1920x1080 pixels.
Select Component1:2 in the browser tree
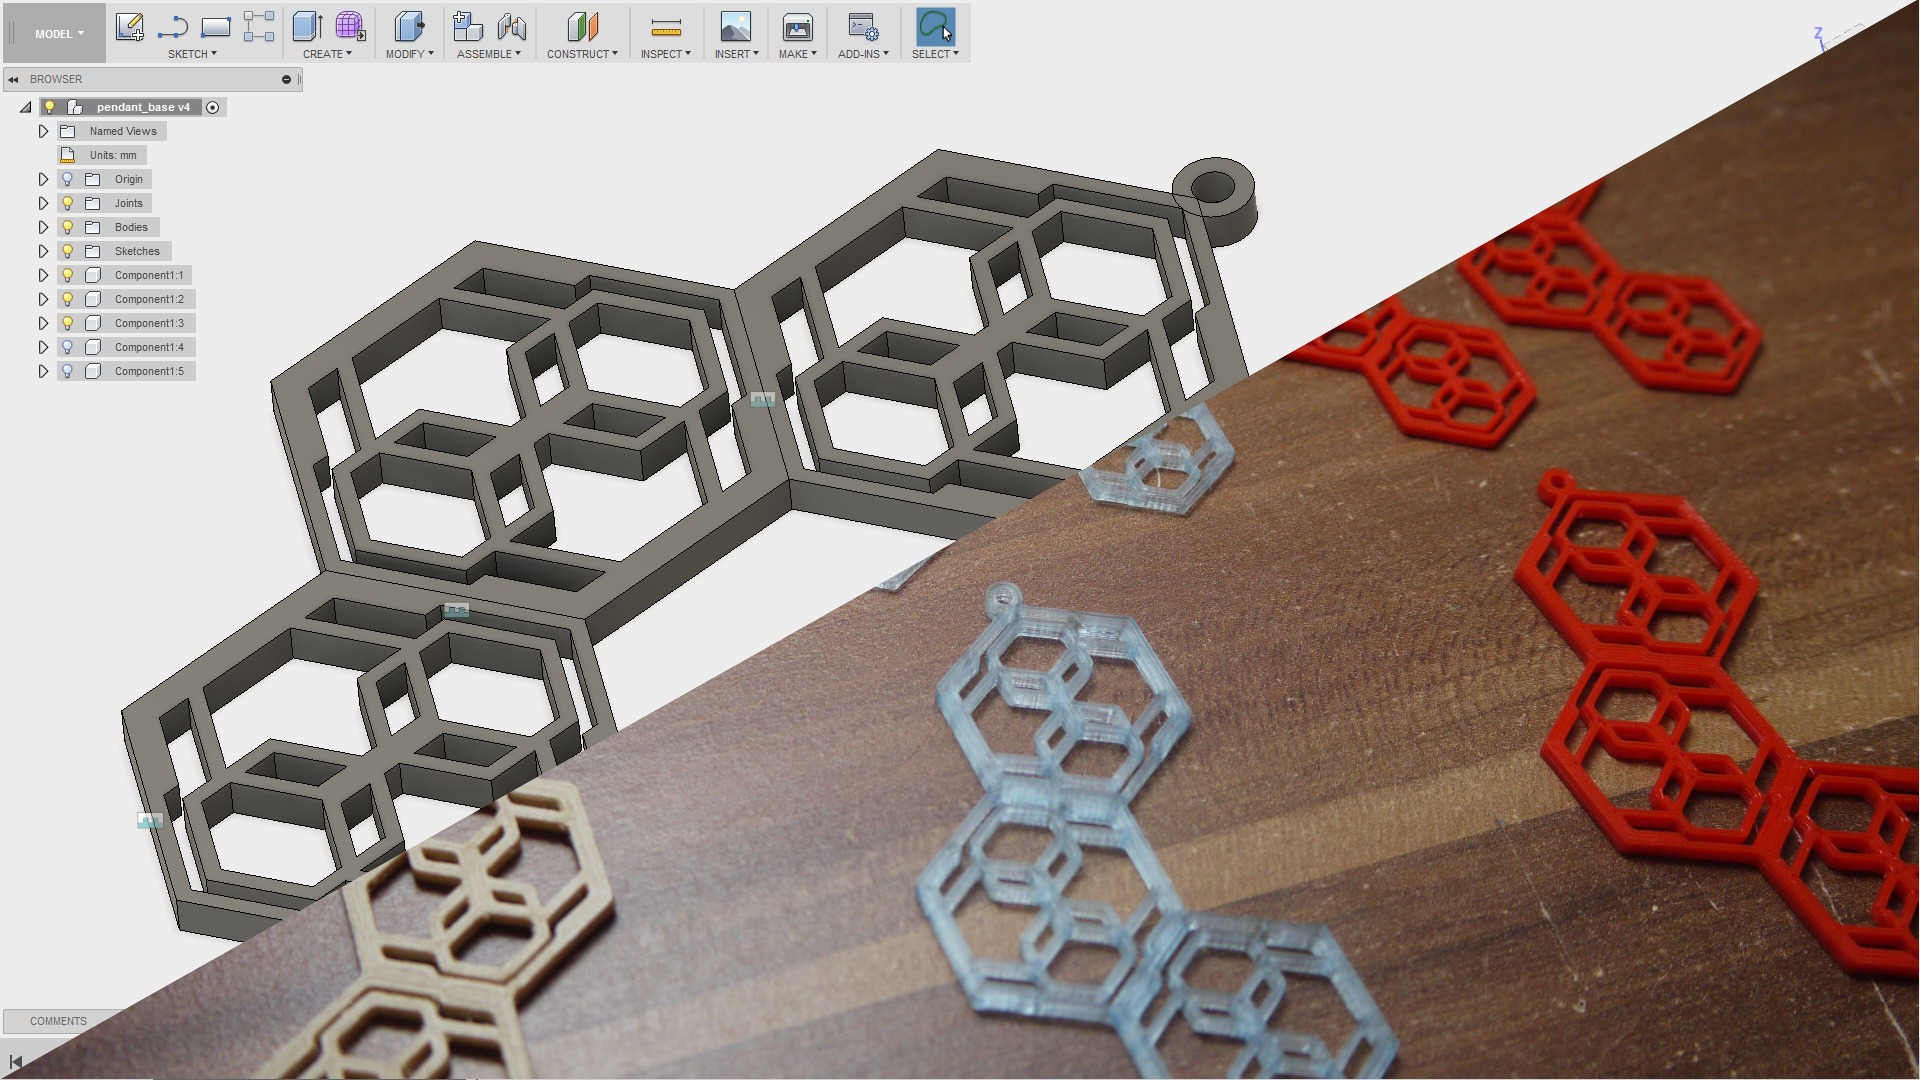(x=148, y=299)
